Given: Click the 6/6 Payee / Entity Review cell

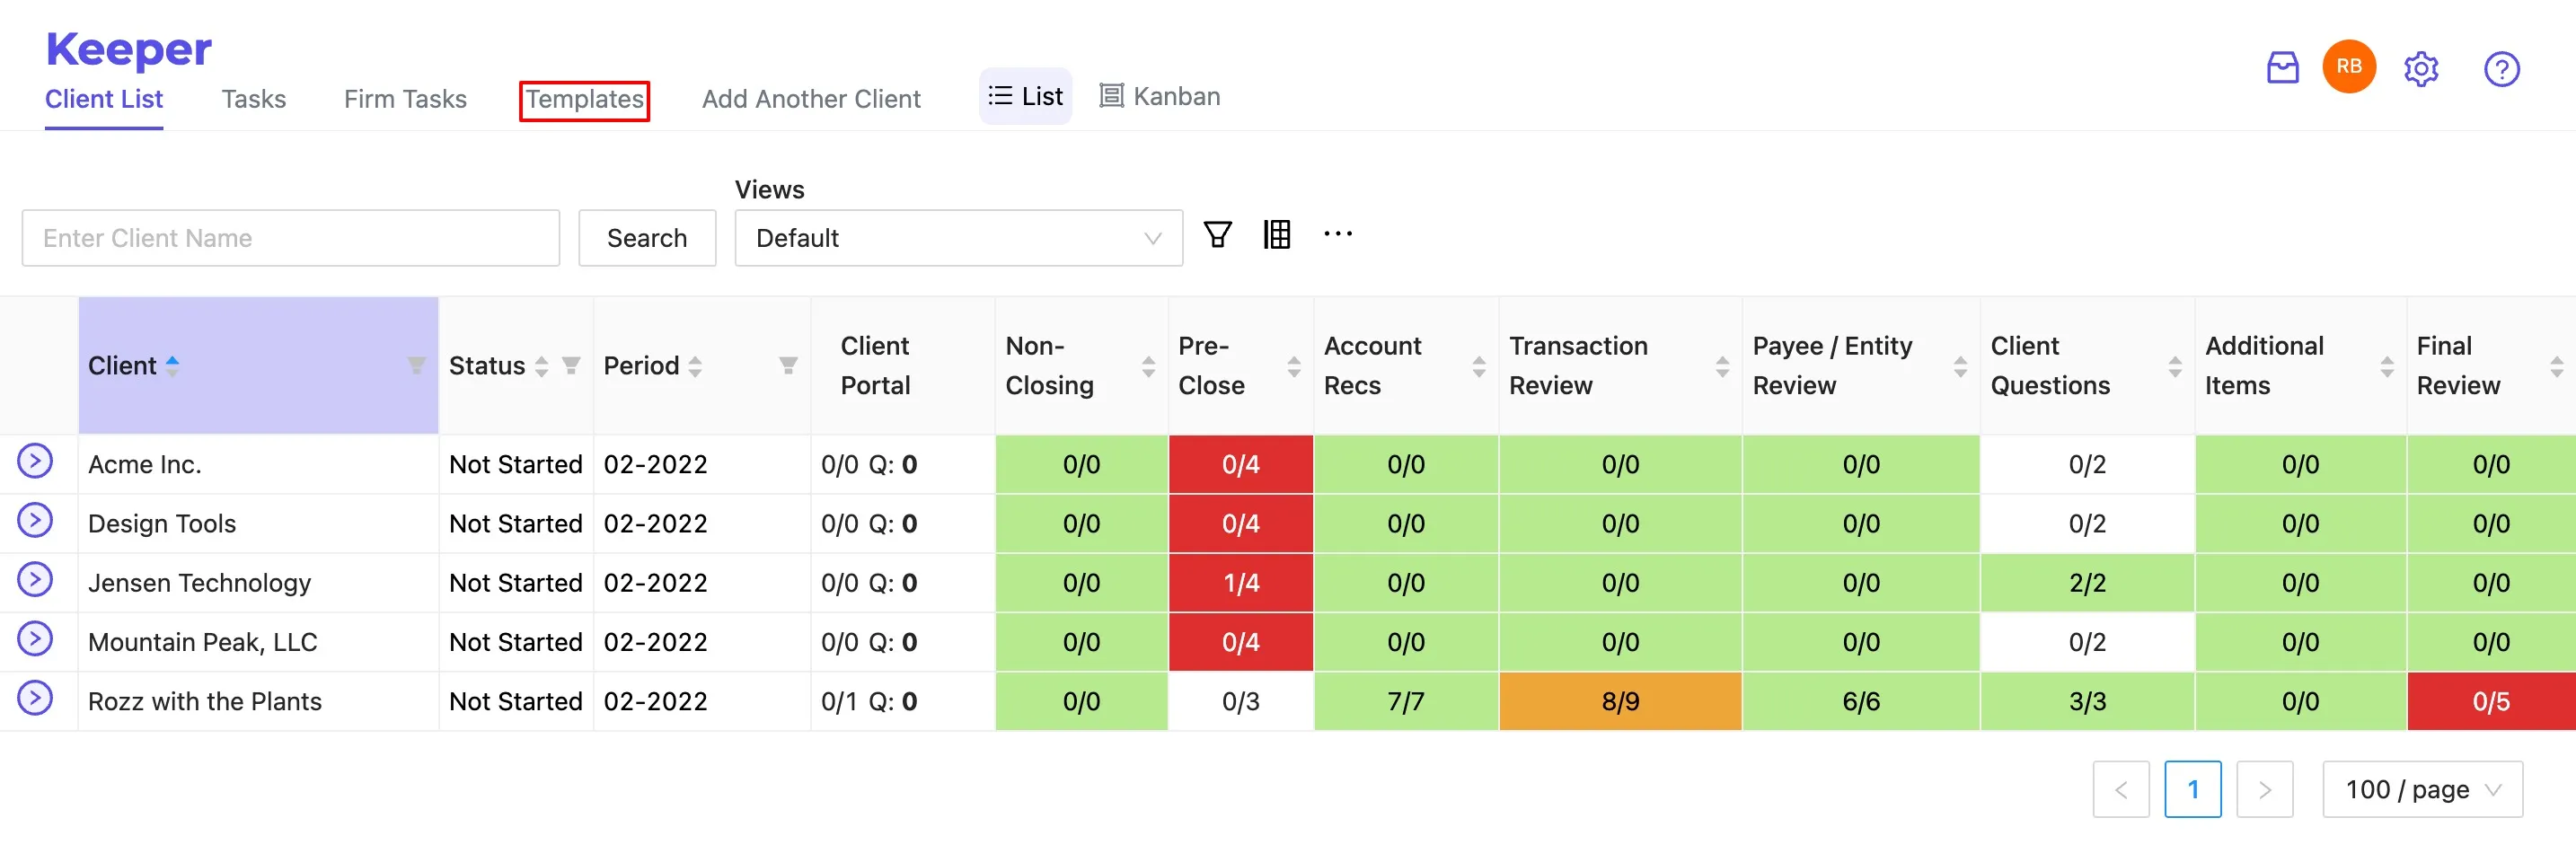Looking at the screenshot, I should point(1861,702).
